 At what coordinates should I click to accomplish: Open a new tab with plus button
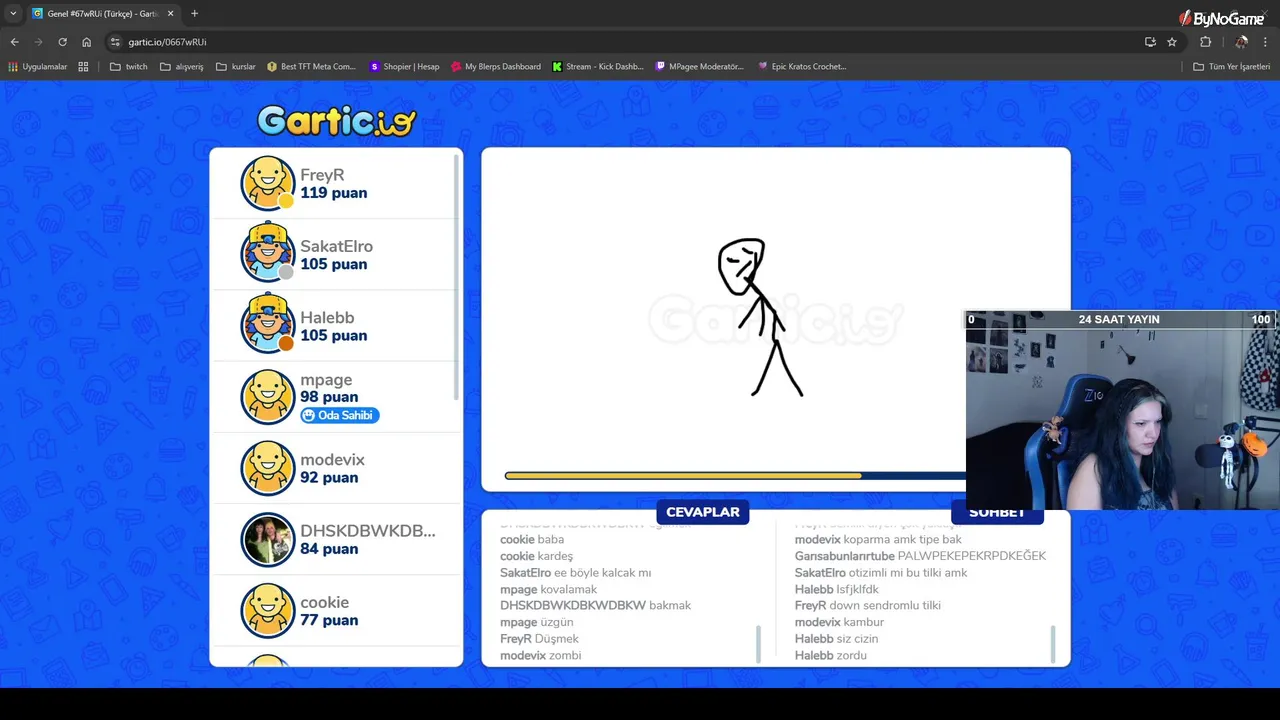coord(194,14)
